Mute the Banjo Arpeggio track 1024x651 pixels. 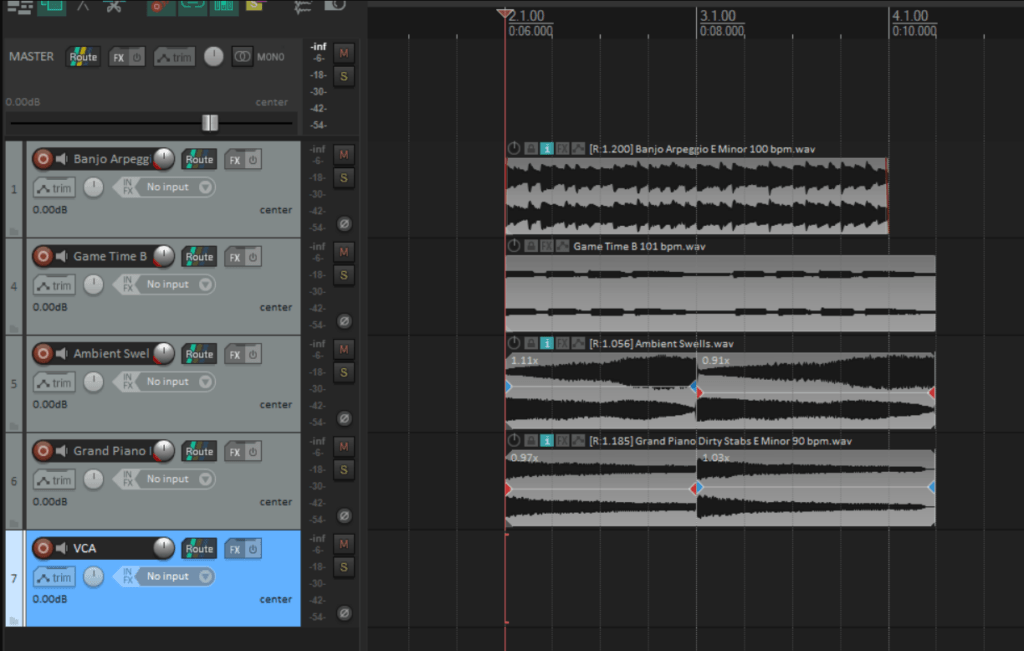pyautogui.click(x=344, y=155)
